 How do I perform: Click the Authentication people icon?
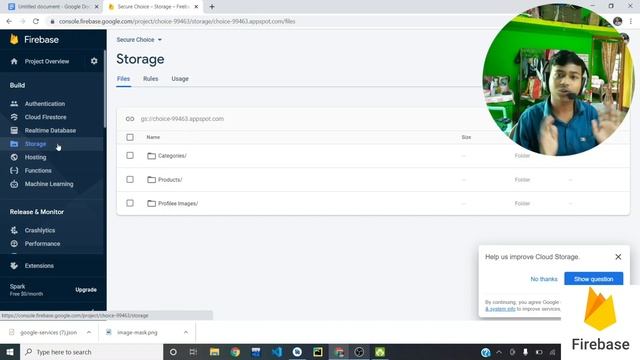[x=14, y=104]
